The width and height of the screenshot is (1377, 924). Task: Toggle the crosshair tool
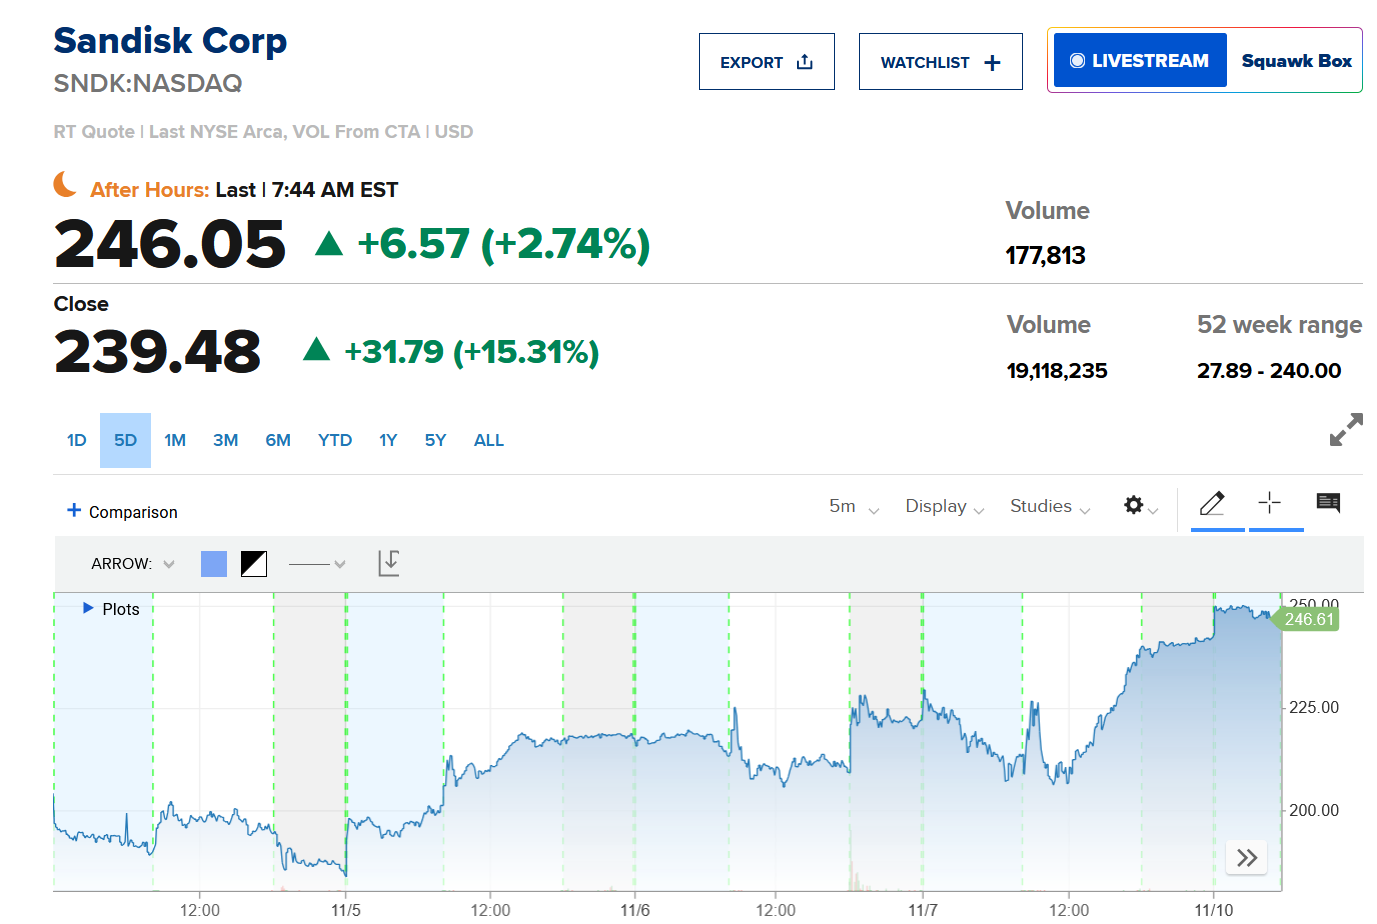click(x=1269, y=503)
